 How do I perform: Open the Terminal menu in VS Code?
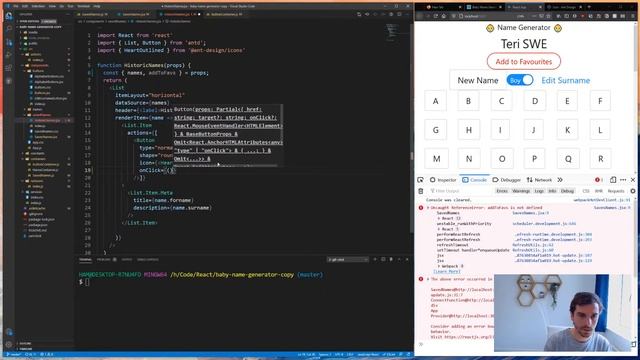83,7
